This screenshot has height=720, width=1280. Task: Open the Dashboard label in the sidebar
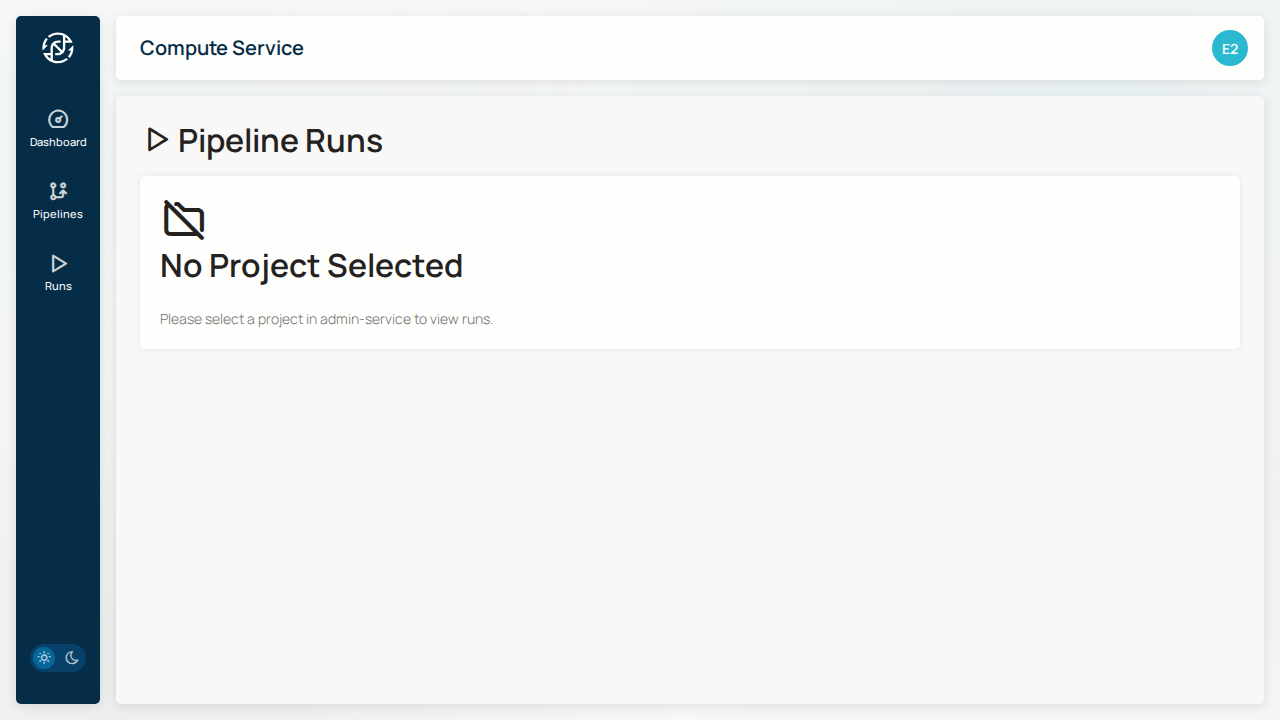pyautogui.click(x=58, y=142)
